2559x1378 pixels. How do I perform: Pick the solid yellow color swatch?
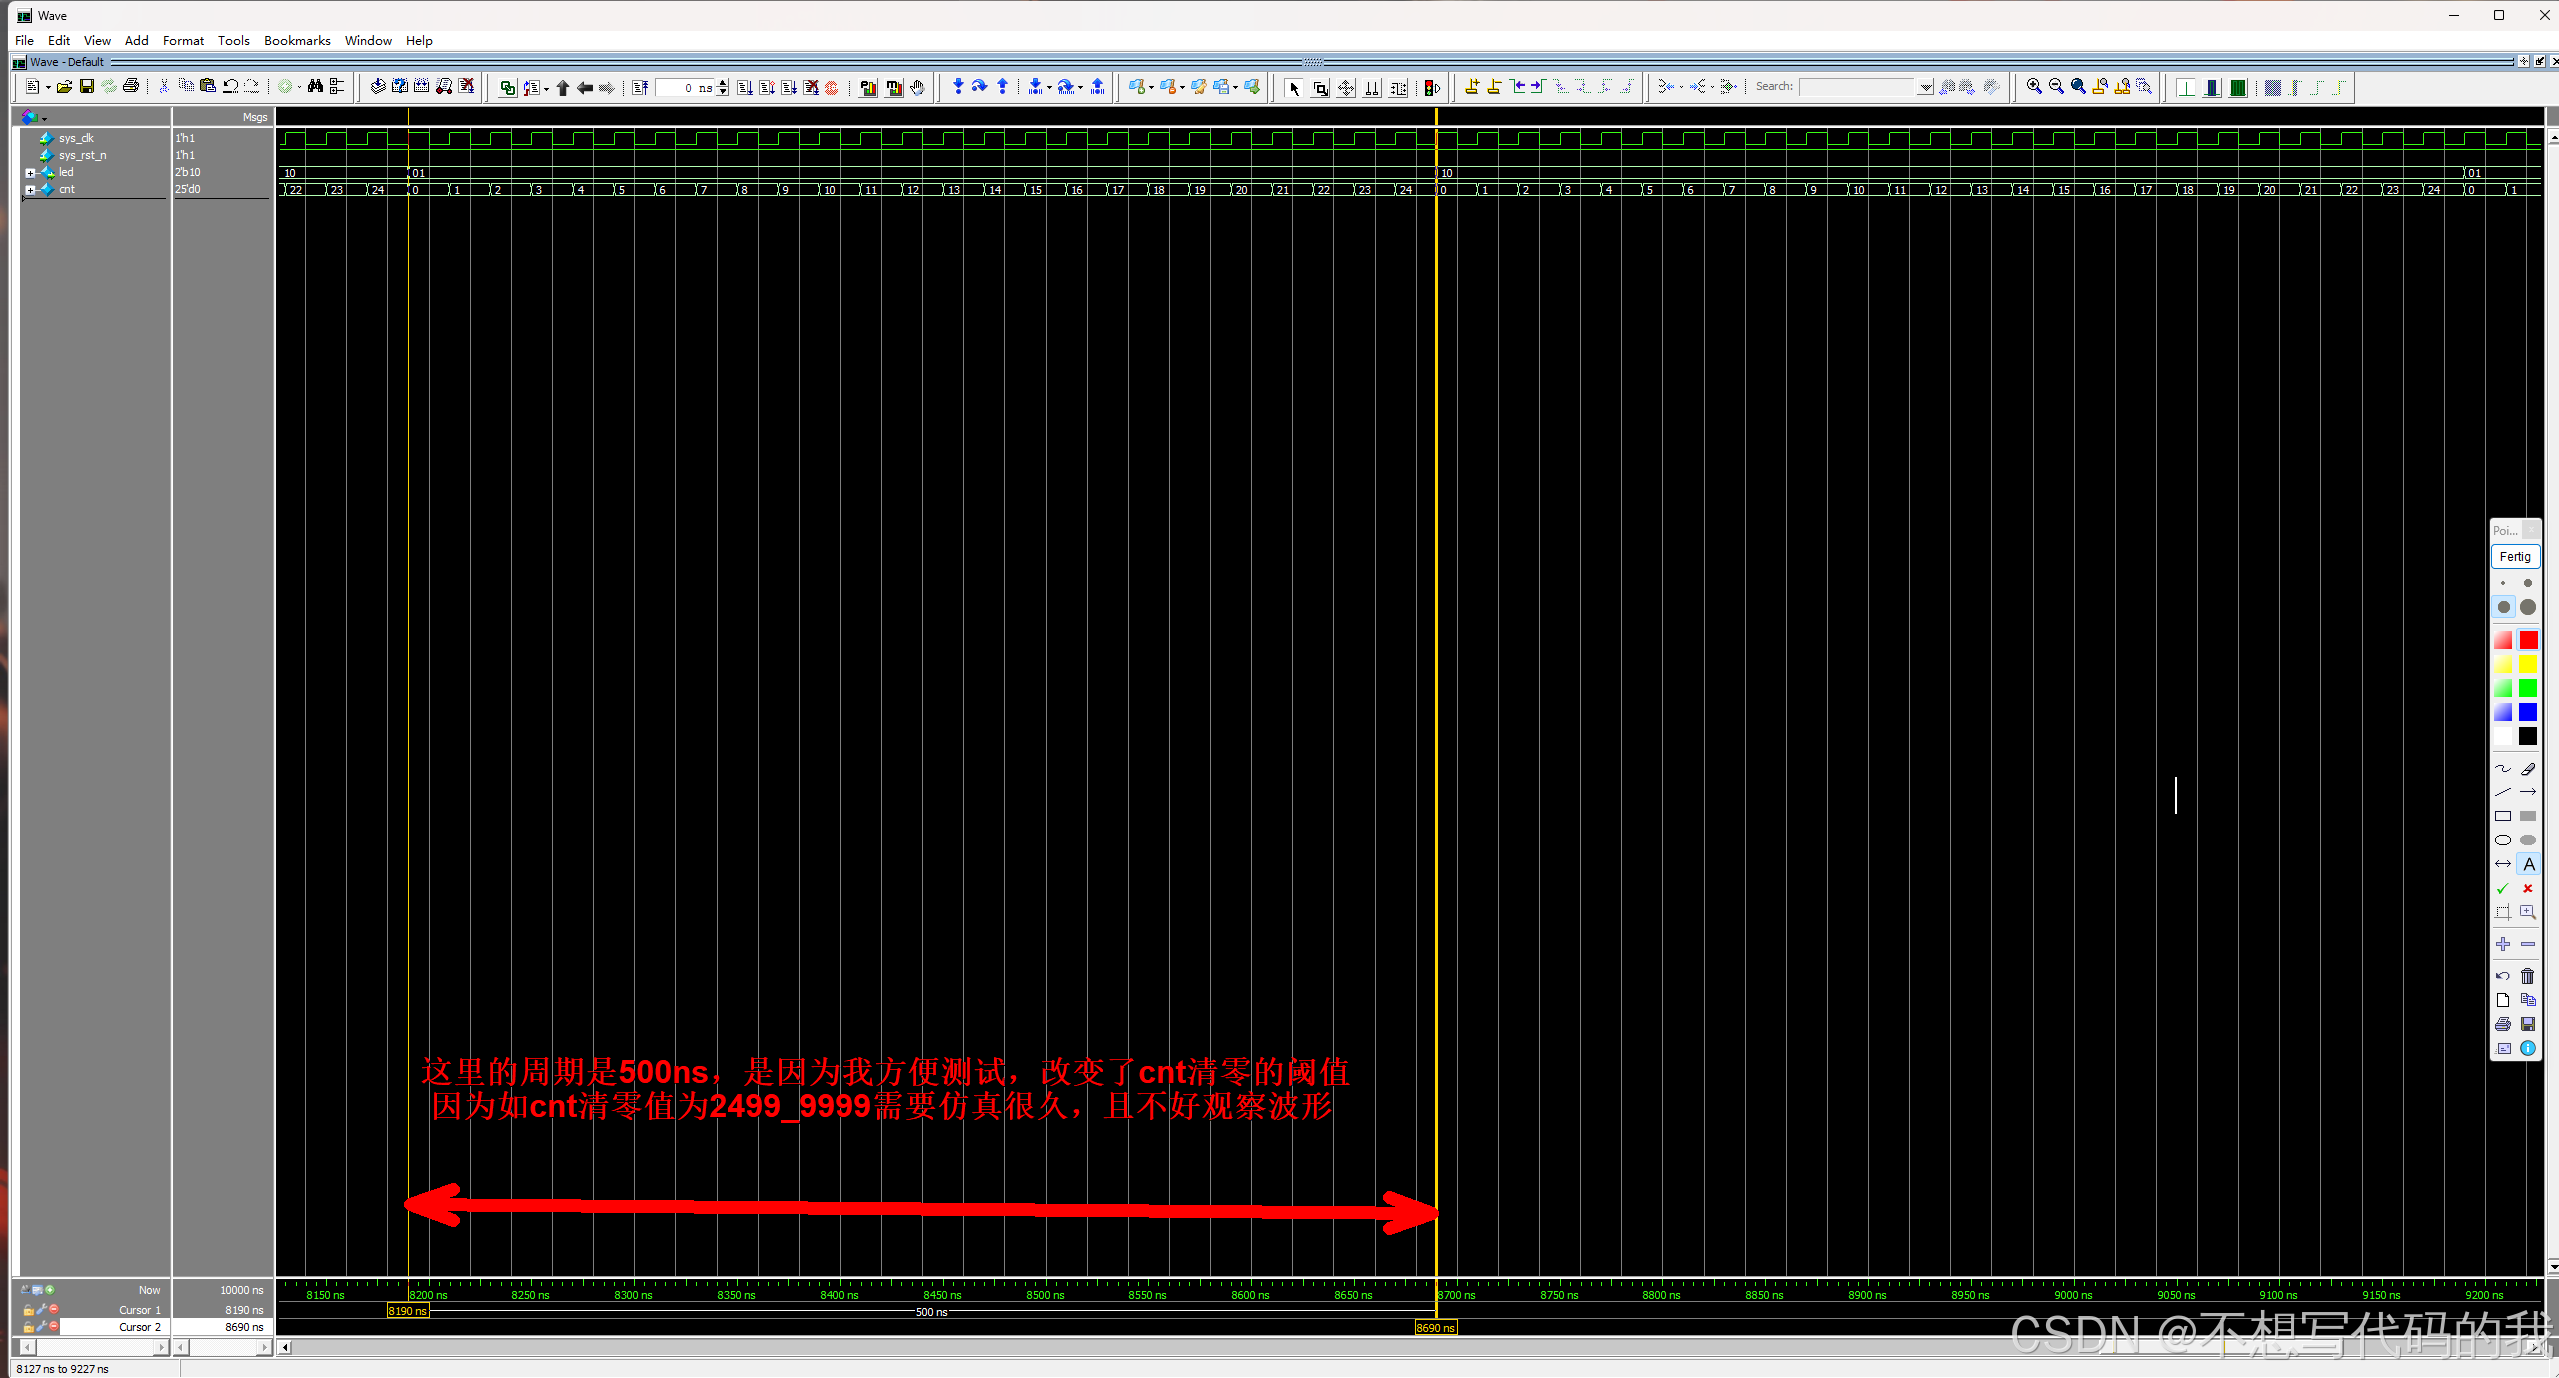pyautogui.click(x=2528, y=664)
